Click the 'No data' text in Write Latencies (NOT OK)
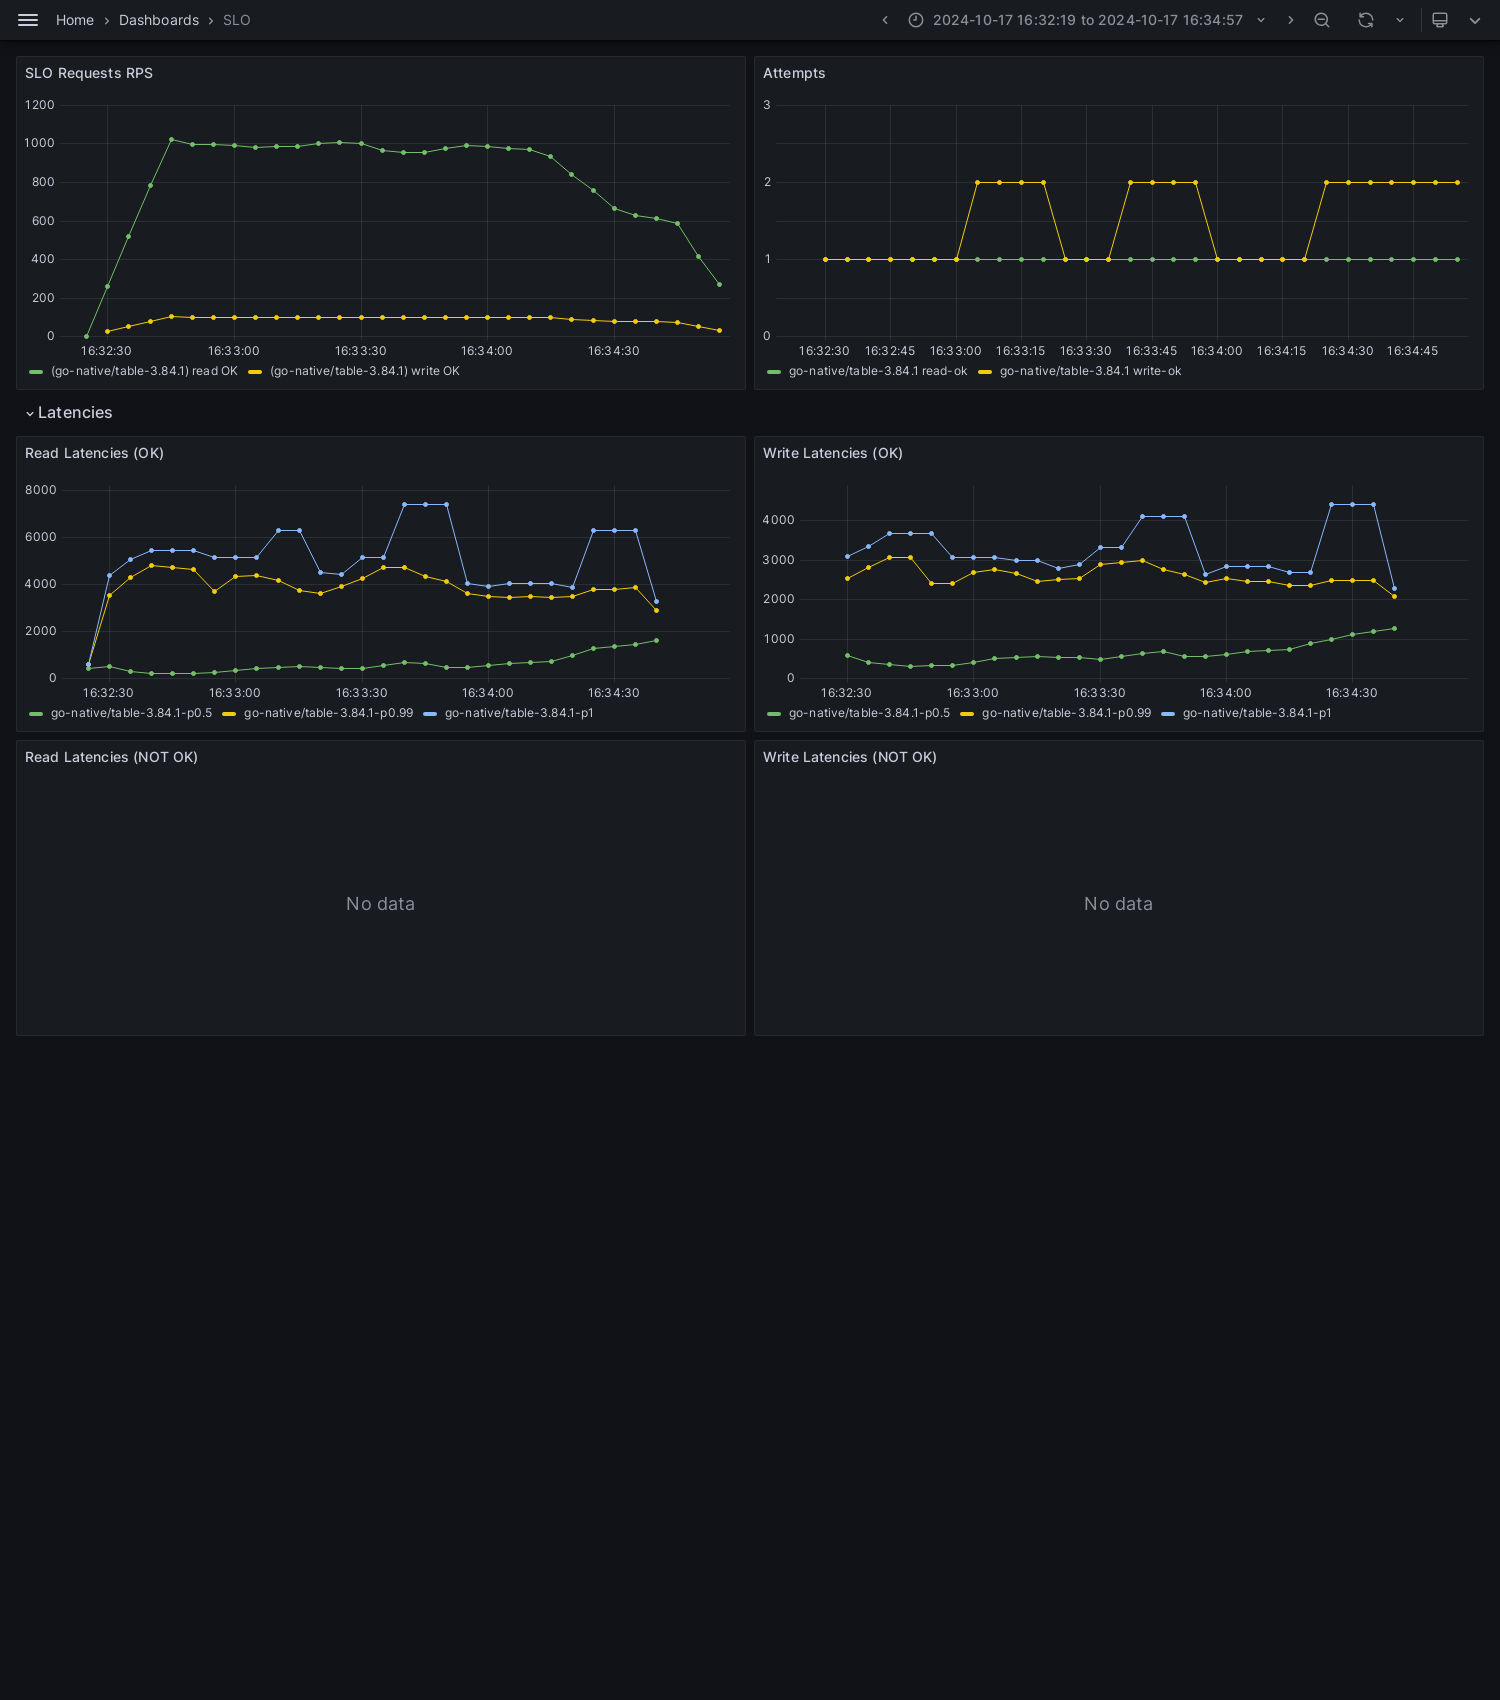Image resolution: width=1500 pixels, height=1700 pixels. [x=1118, y=904]
